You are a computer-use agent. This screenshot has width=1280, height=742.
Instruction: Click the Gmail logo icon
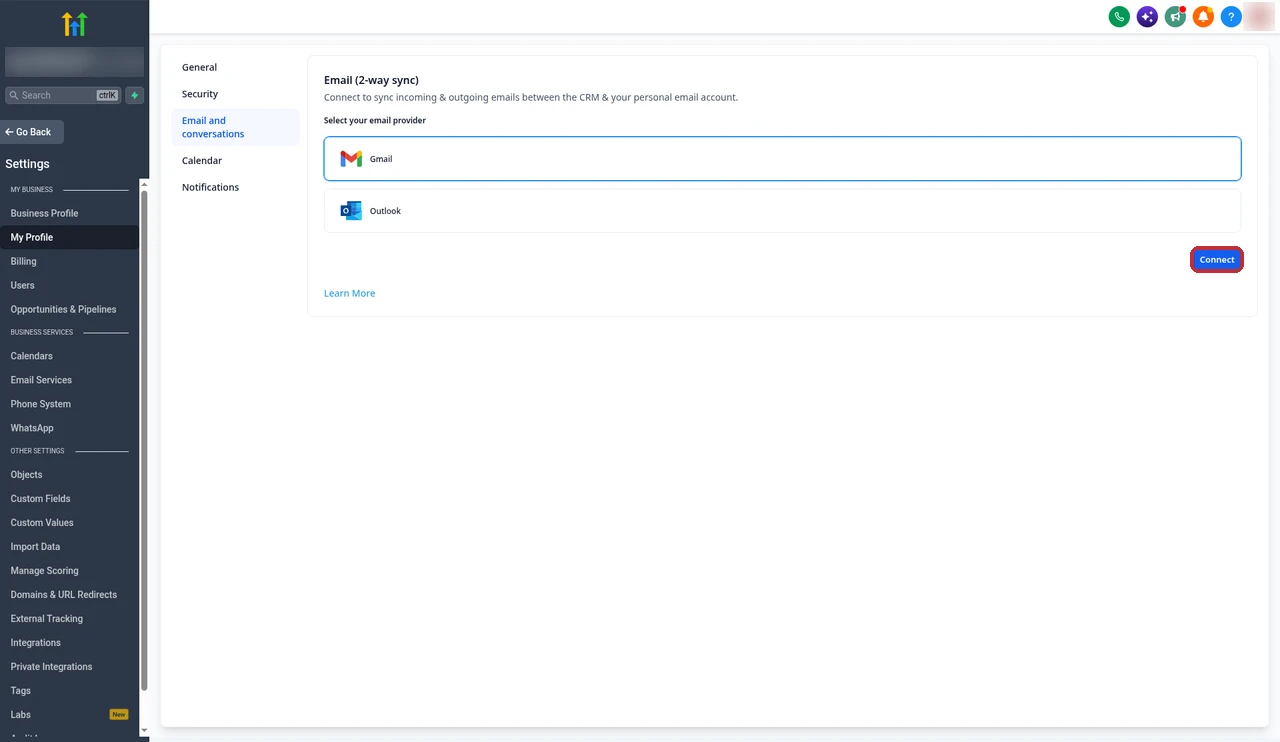[x=351, y=159]
